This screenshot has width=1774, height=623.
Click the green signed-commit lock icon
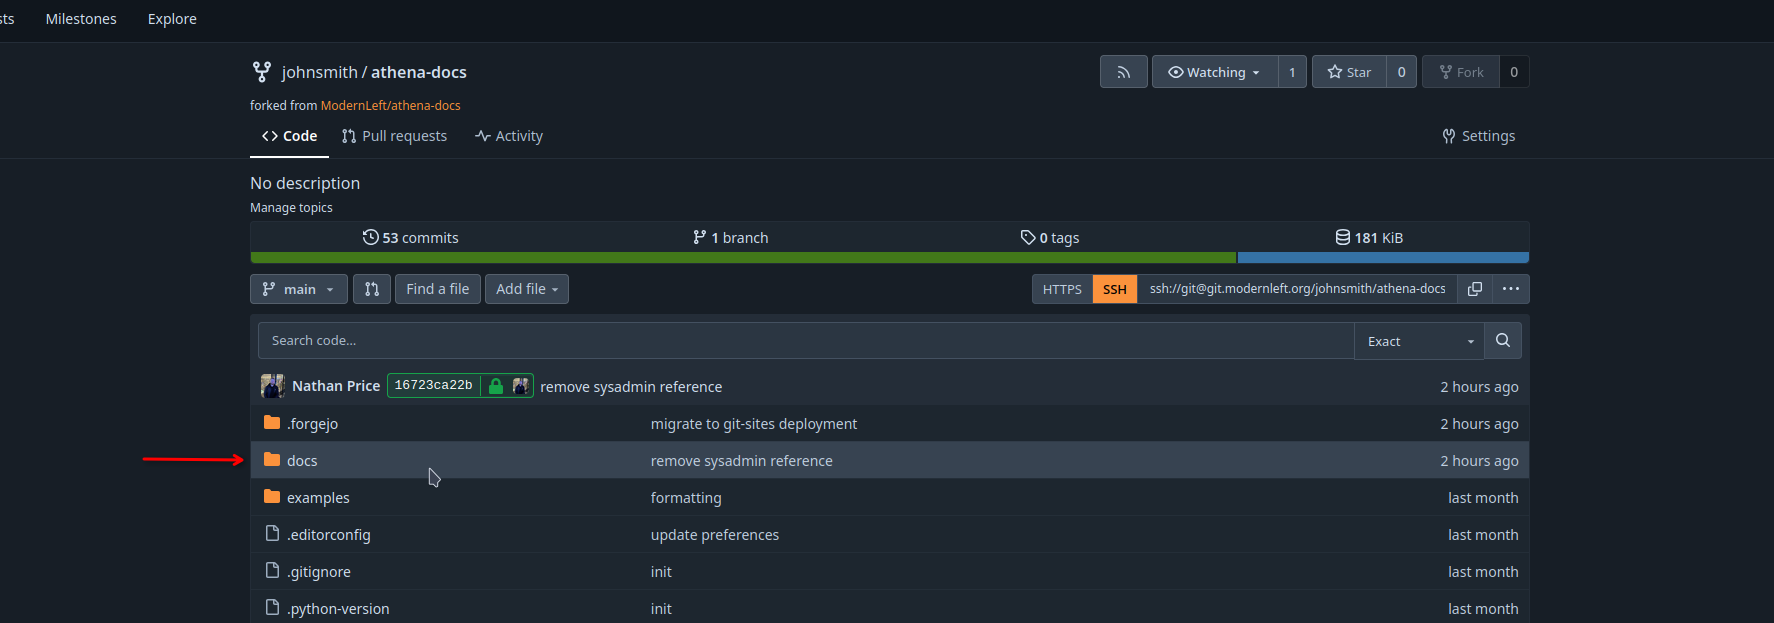pyautogui.click(x=495, y=386)
